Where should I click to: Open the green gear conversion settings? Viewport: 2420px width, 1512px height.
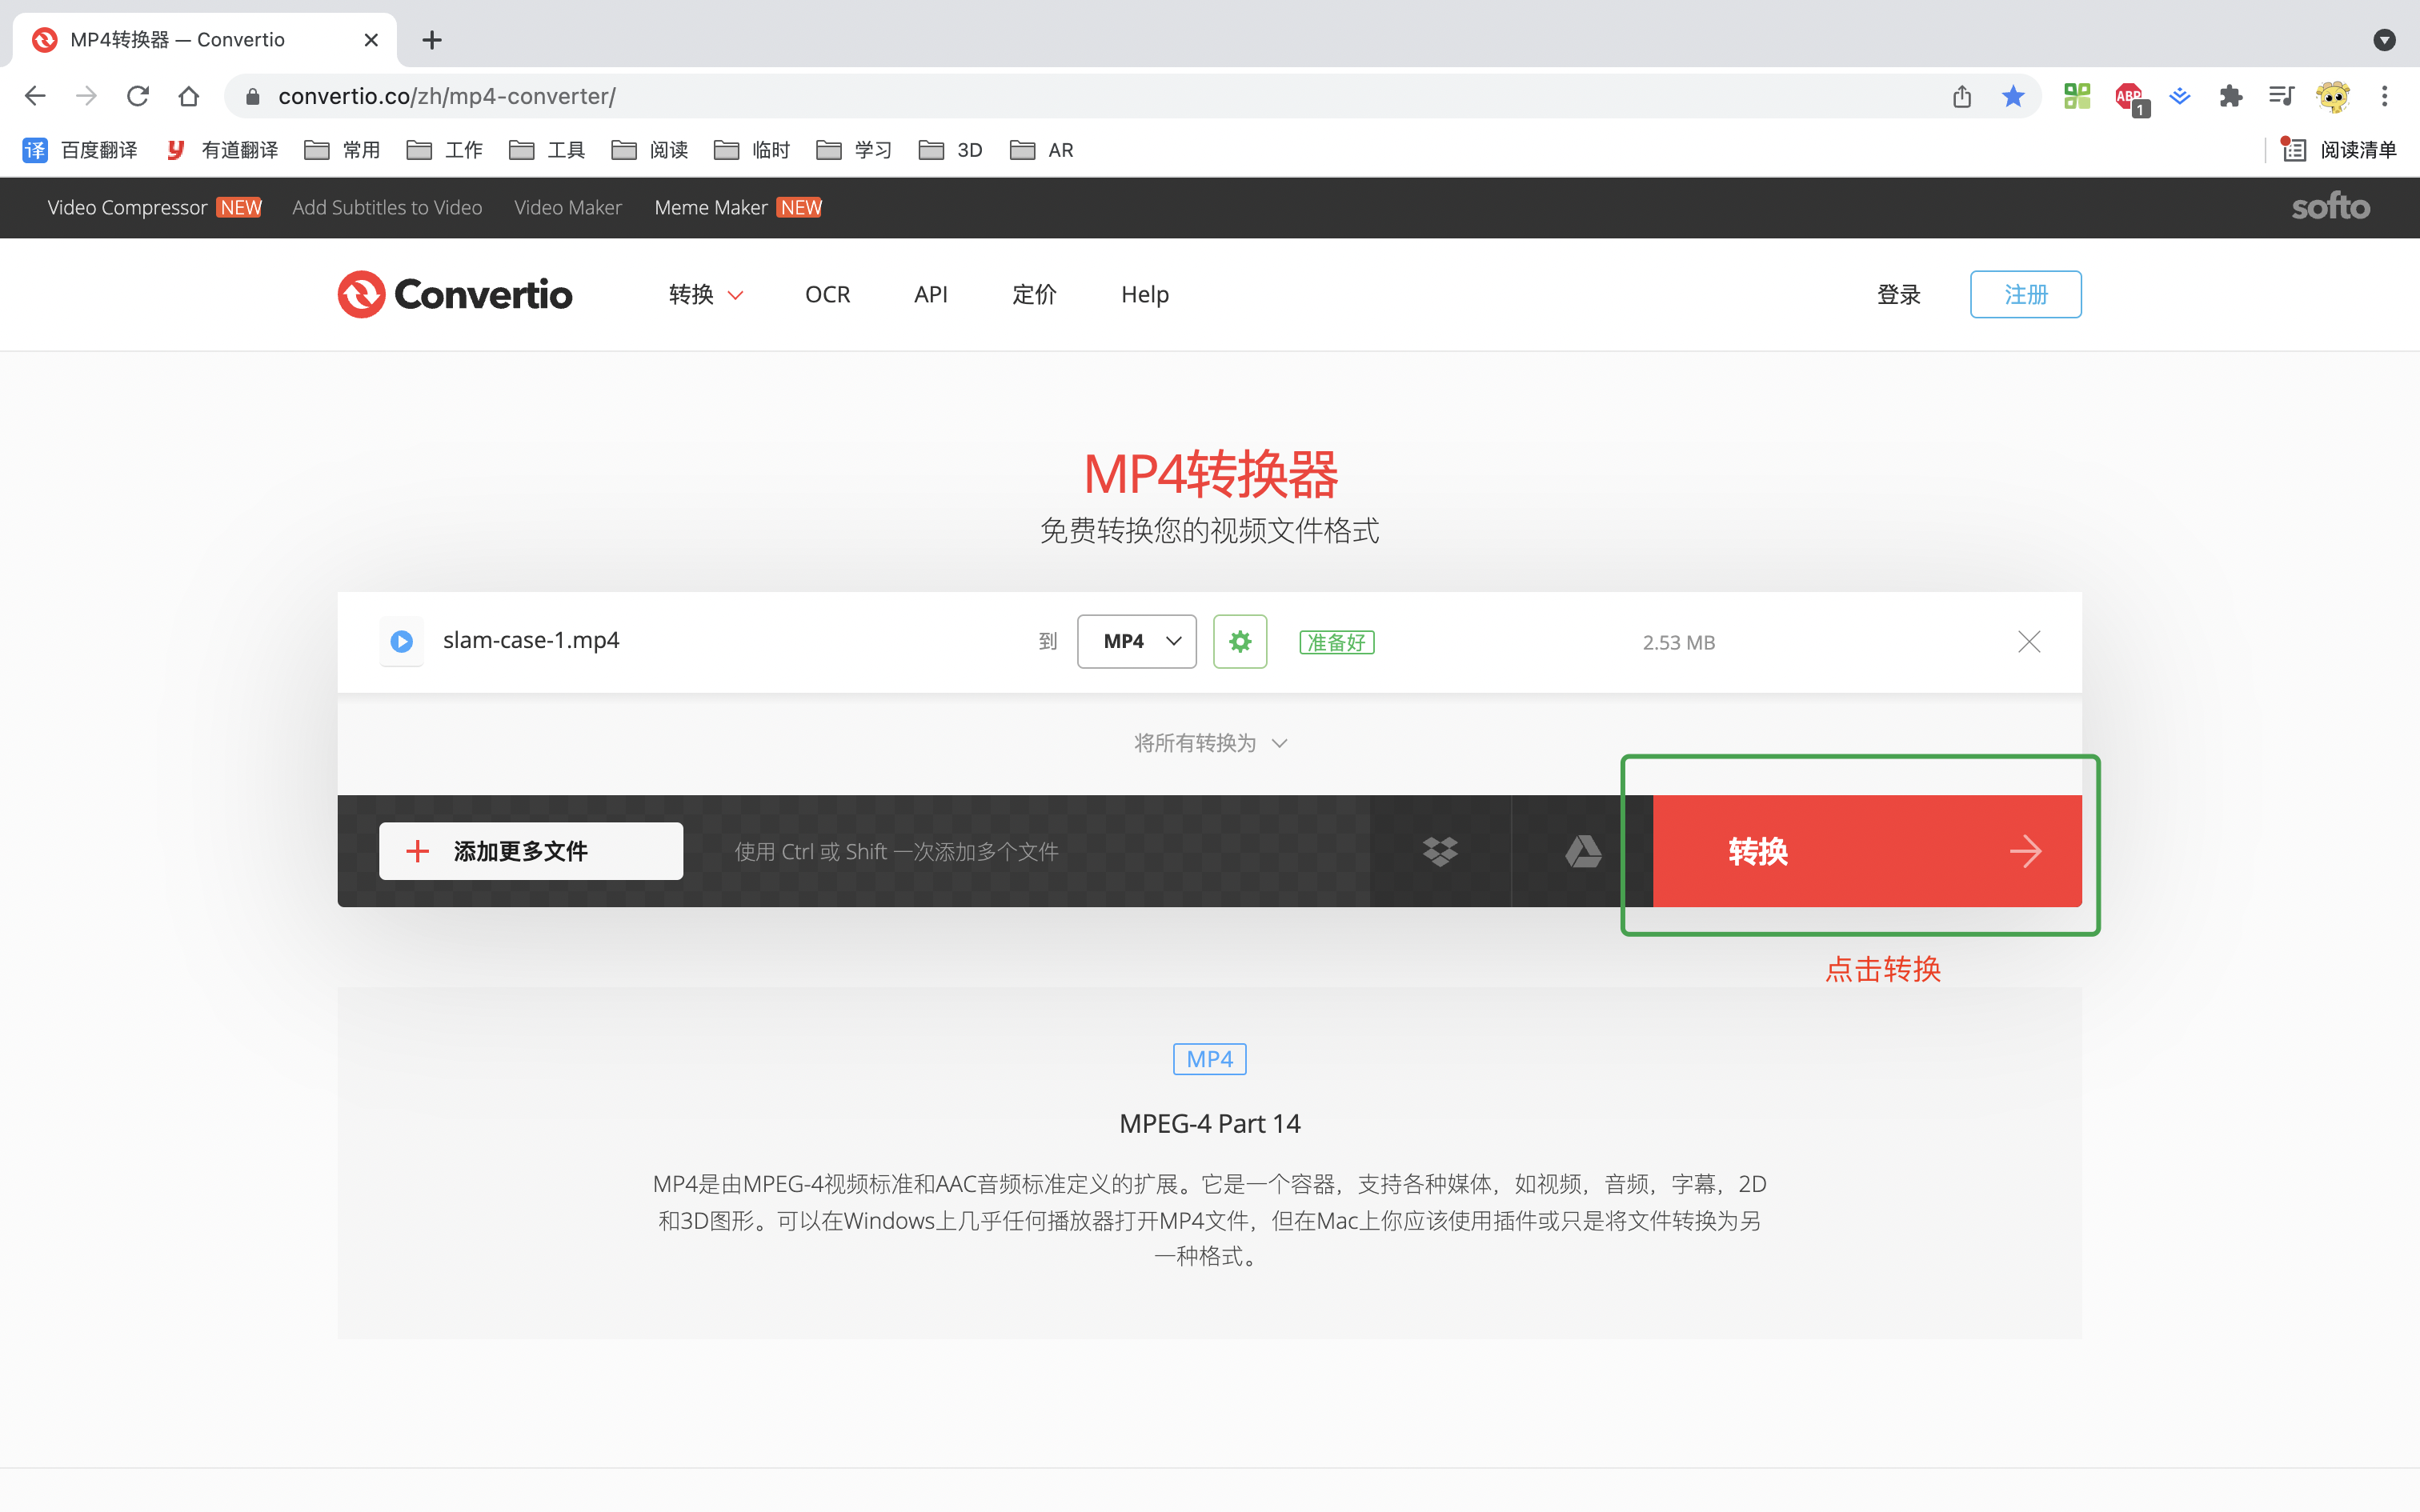[1239, 641]
